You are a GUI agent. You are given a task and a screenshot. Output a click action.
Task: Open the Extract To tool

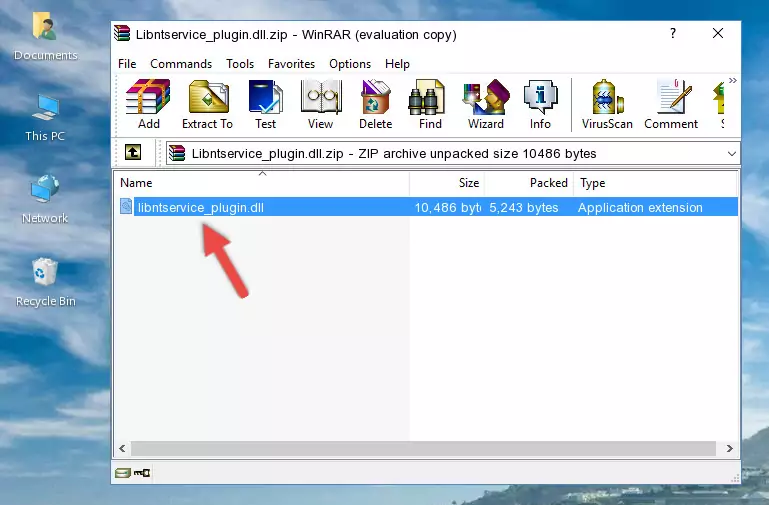pos(207,104)
